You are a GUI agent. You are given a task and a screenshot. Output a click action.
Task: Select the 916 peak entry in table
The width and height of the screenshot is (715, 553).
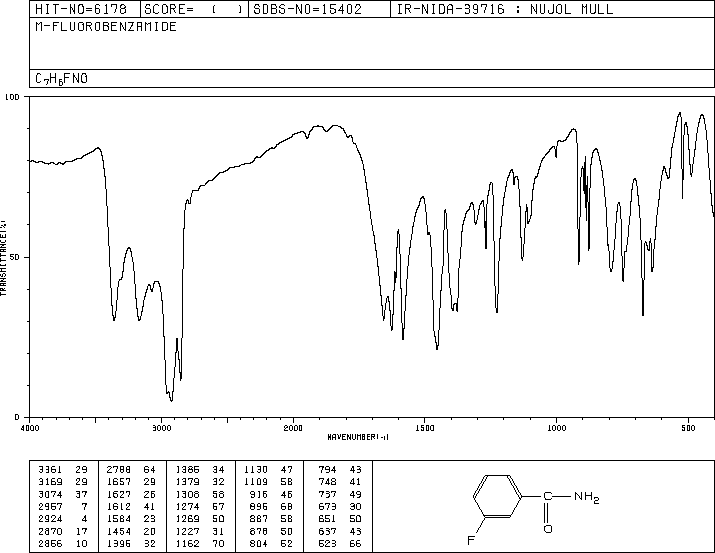pos(272,494)
